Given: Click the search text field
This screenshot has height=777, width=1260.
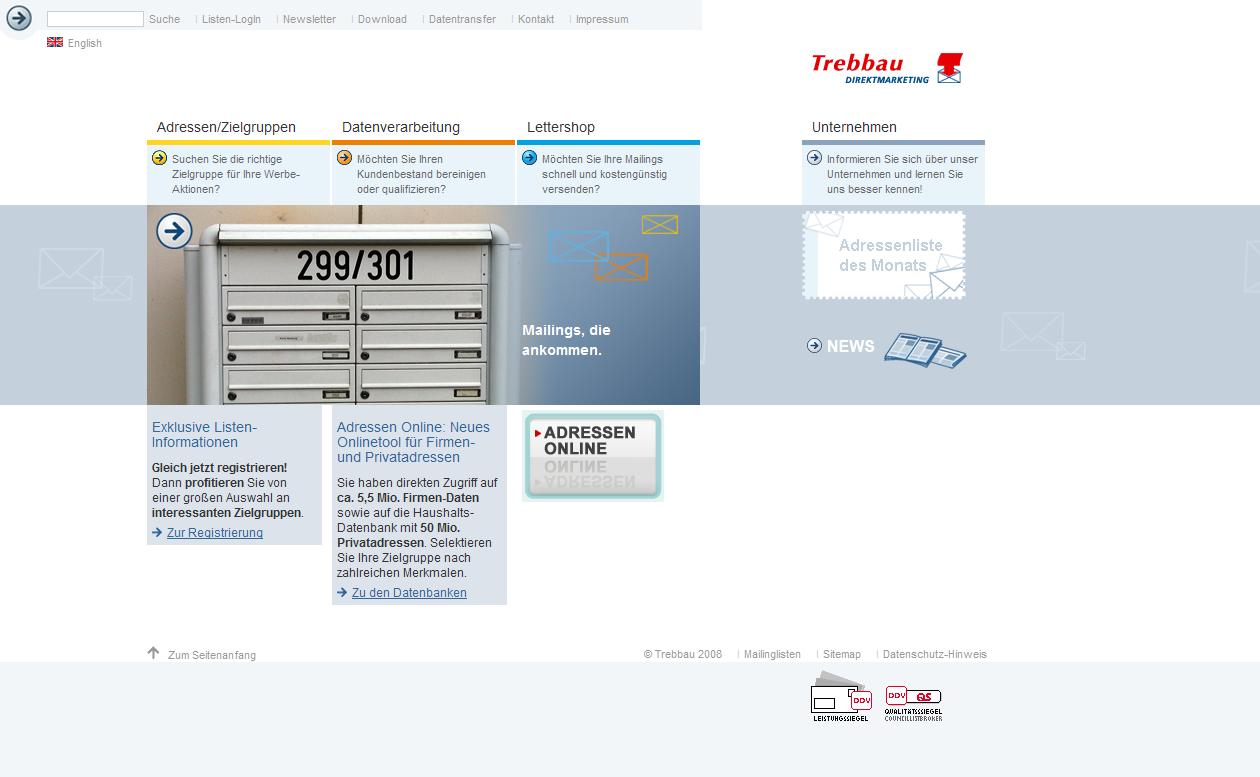Looking at the screenshot, I should pyautogui.click(x=95, y=19).
